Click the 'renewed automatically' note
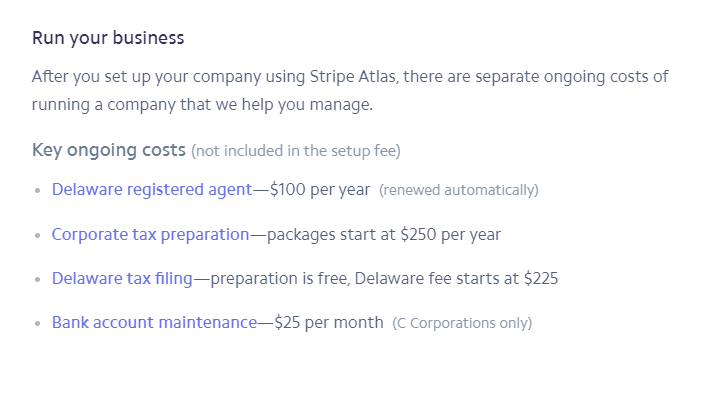The width and height of the screenshot is (723, 396). pyautogui.click(x=459, y=190)
